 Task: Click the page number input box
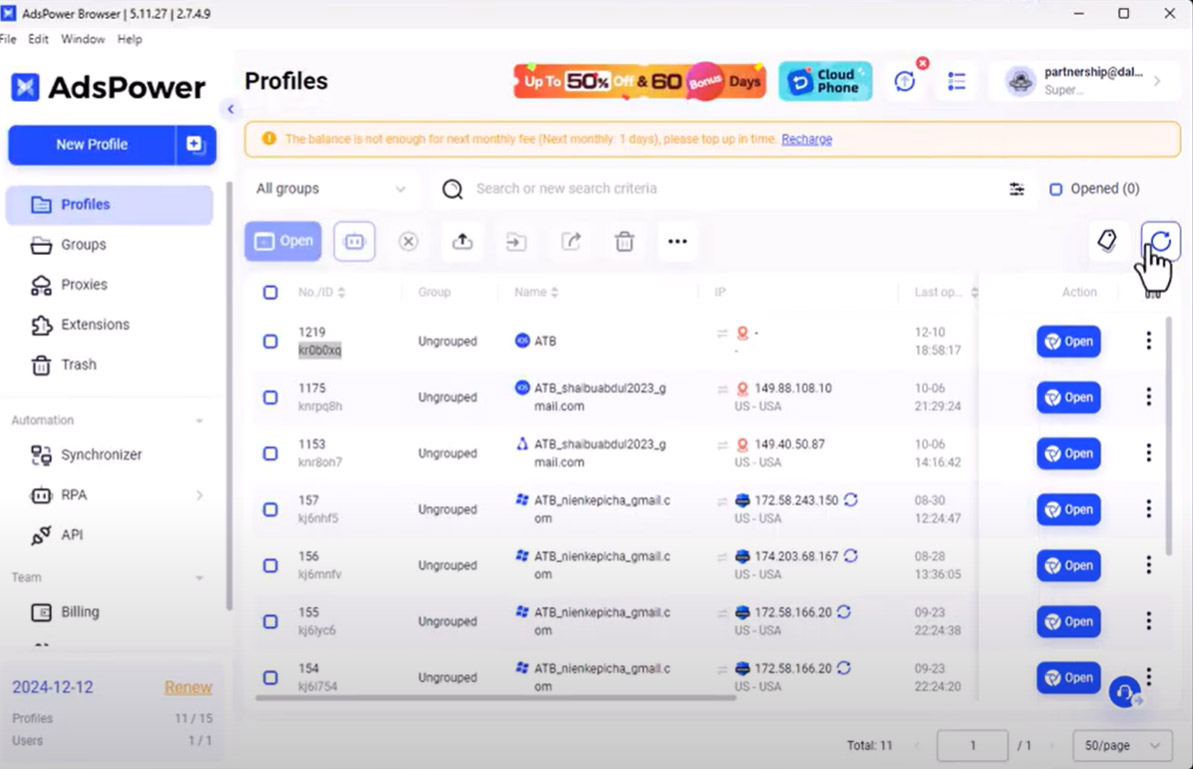972,745
